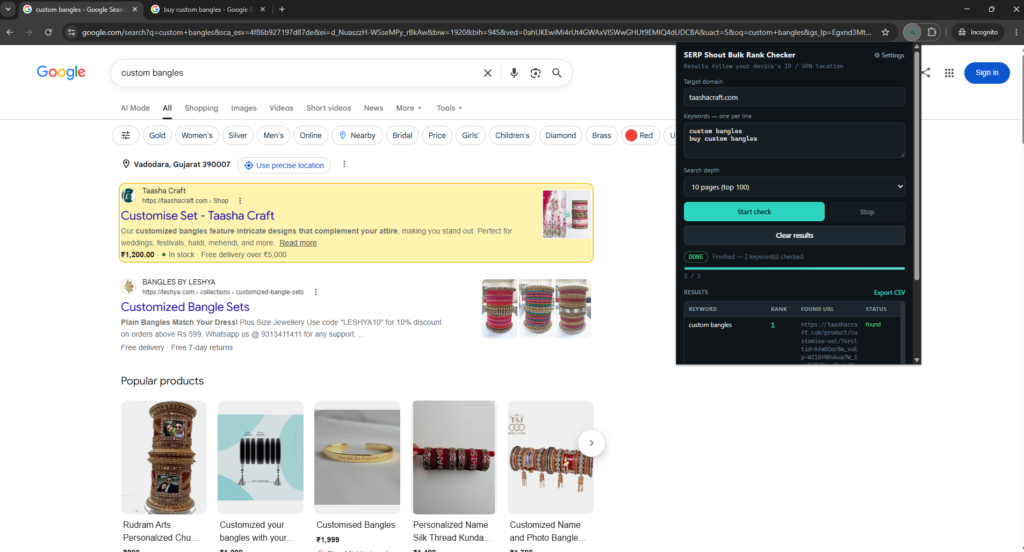Apply the Bridal filter chip
The height and width of the screenshot is (552, 1024).
click(402, 135)
